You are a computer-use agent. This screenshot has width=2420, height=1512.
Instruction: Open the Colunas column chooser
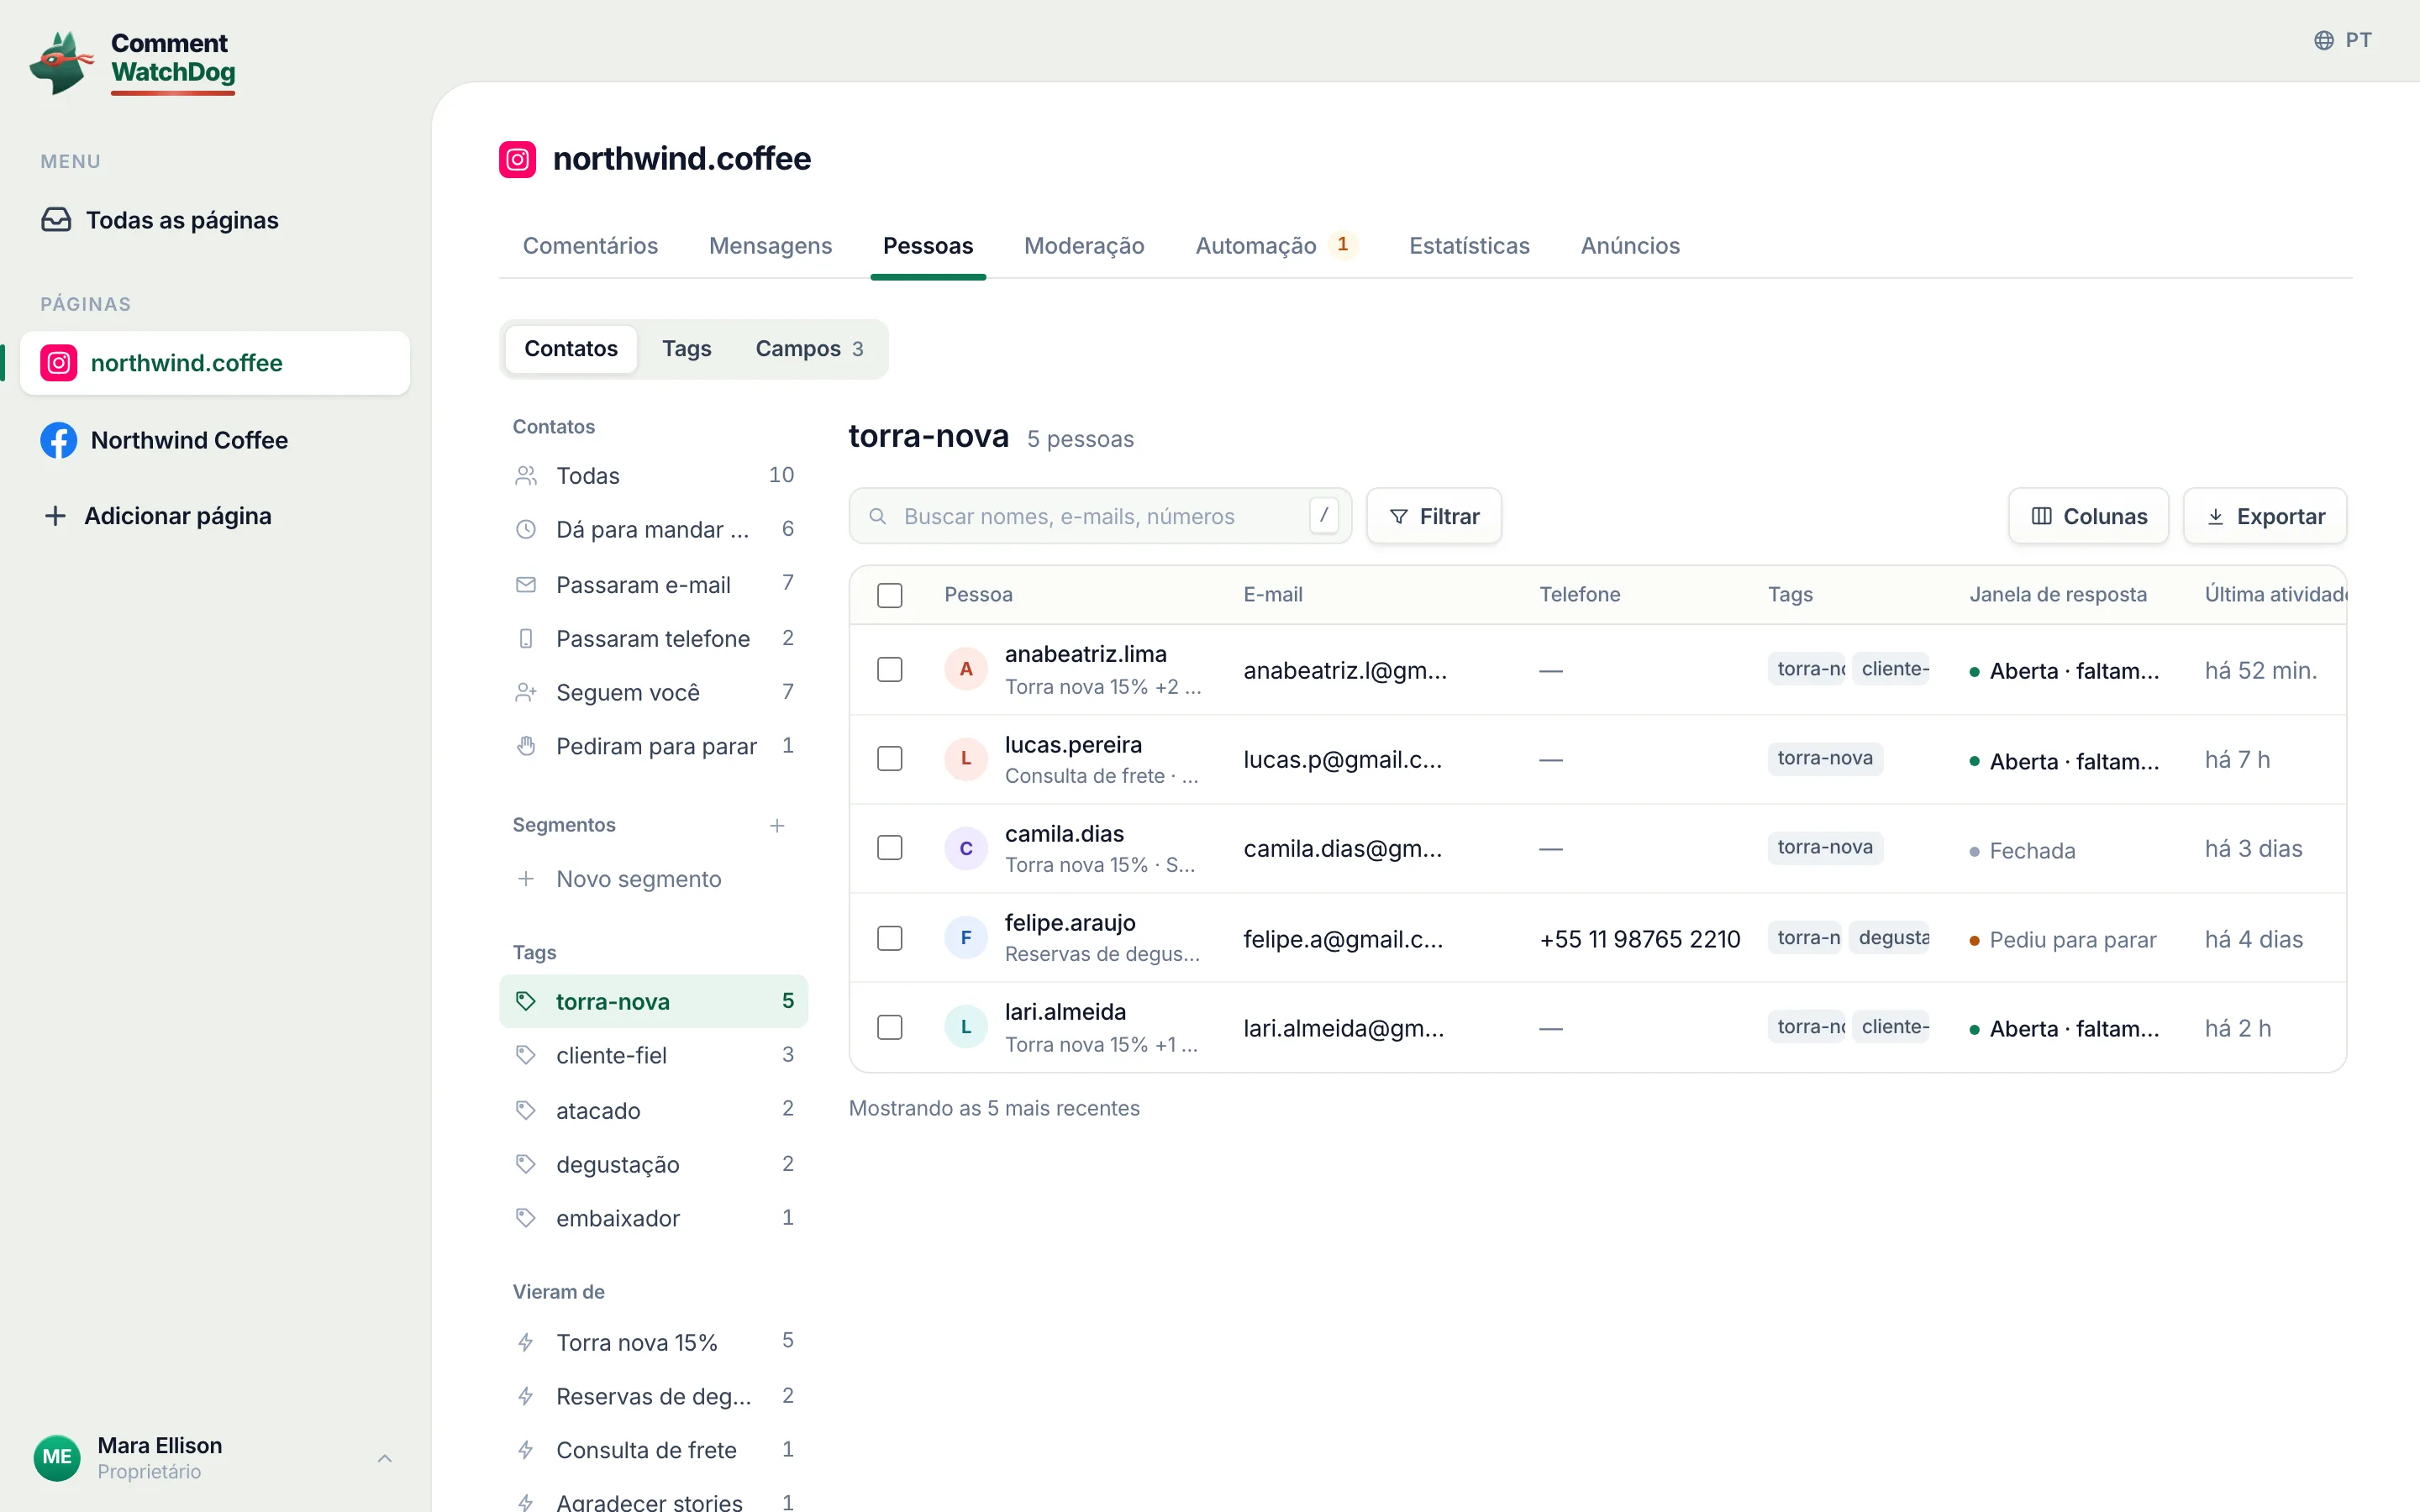[x=2088, y=516]
